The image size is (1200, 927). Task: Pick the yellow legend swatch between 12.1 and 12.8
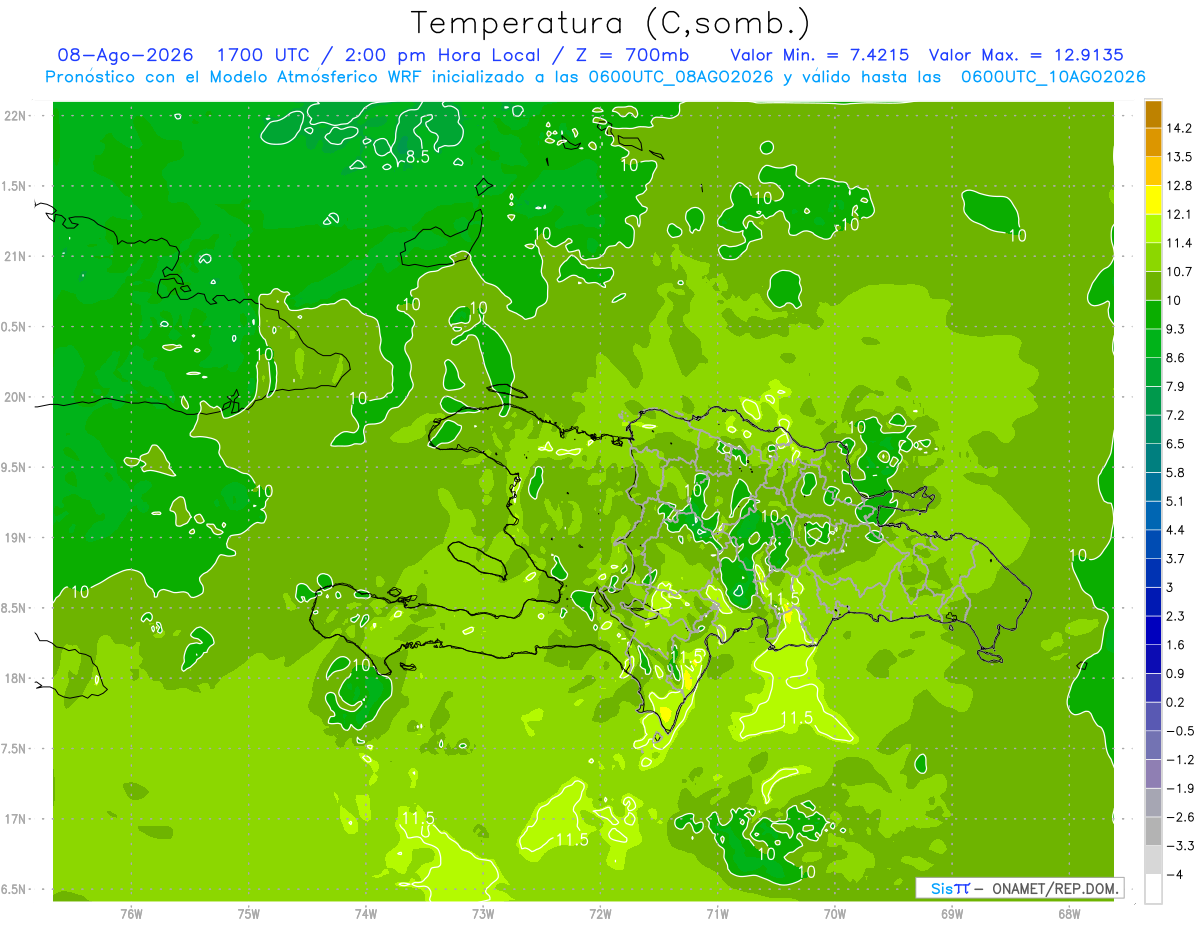click(1153, 200)
